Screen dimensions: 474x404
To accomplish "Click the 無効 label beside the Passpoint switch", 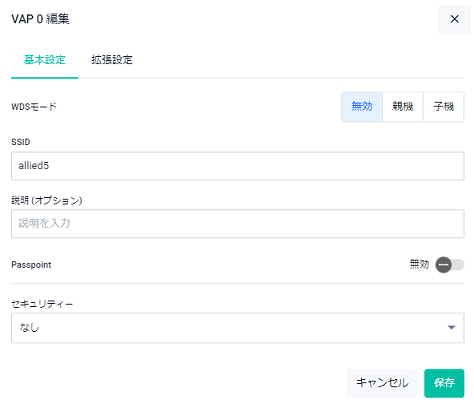I will click(x=419, y=265).
